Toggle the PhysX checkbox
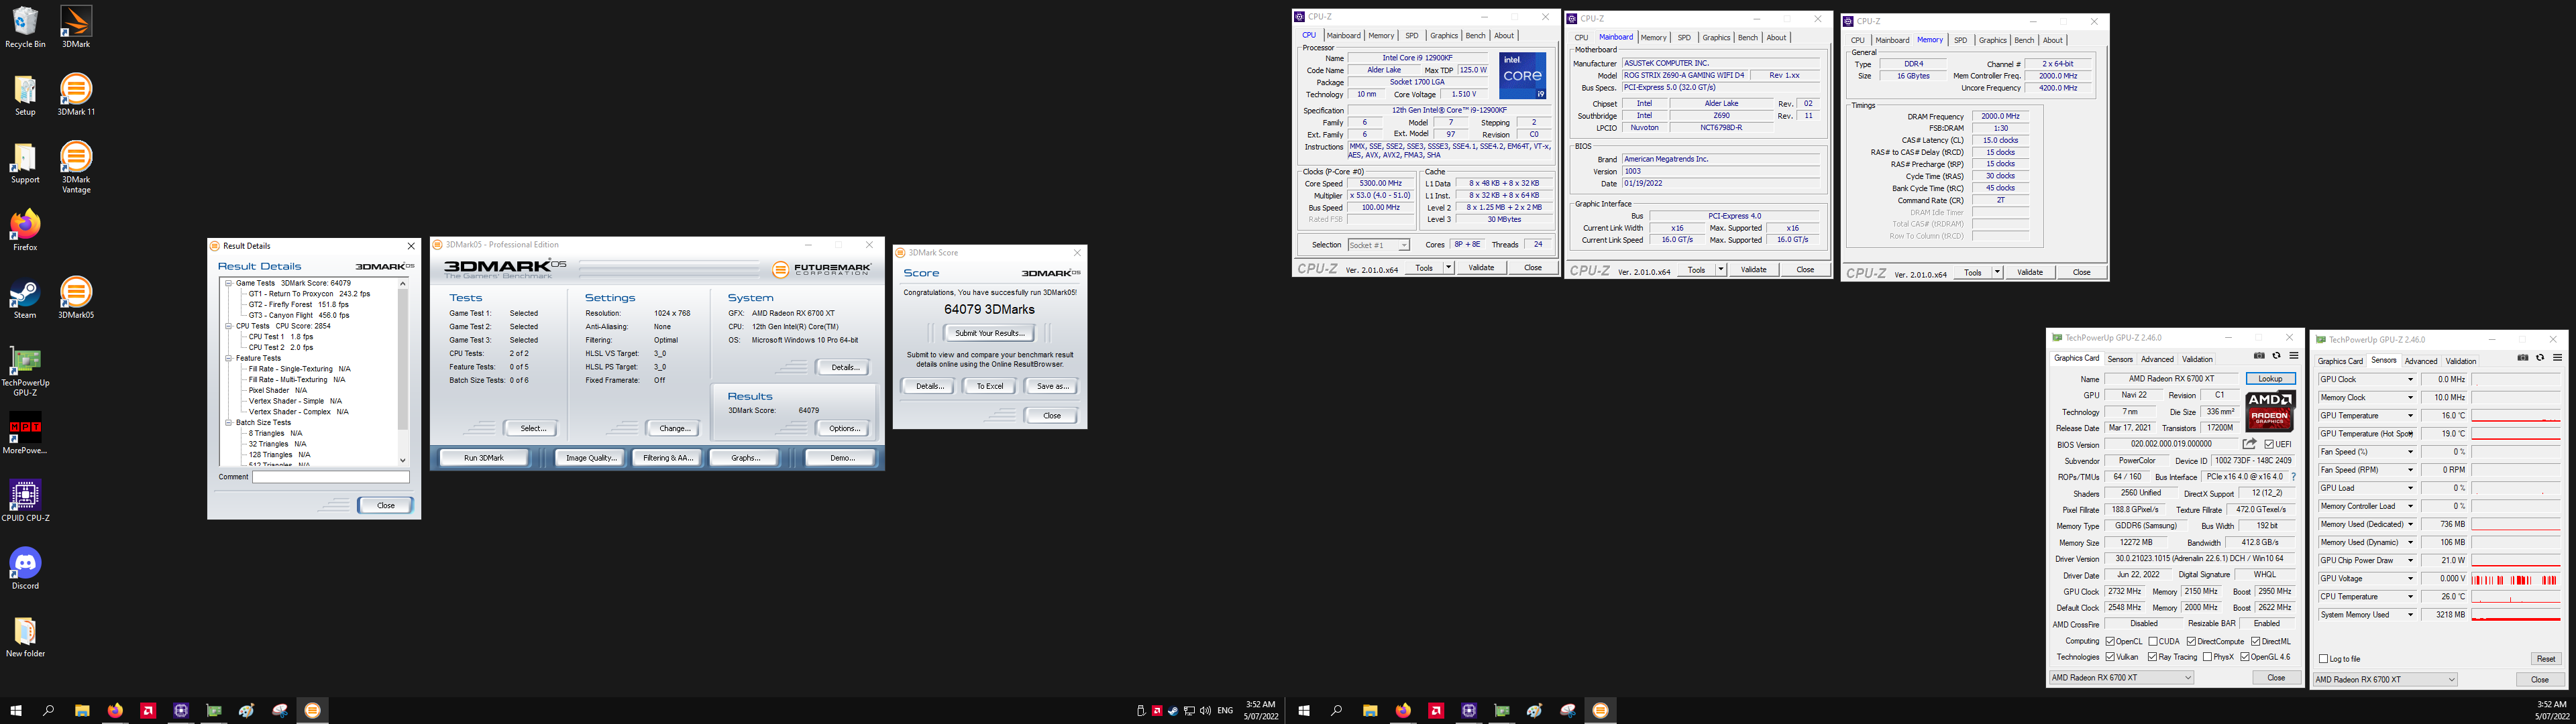This screenshot has height=724, width=2576. (x=2207, y=657)
